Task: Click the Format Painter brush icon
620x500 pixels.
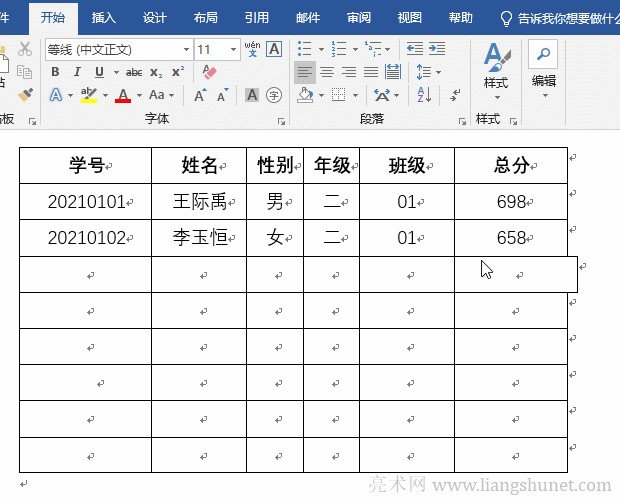Action: 26,94
